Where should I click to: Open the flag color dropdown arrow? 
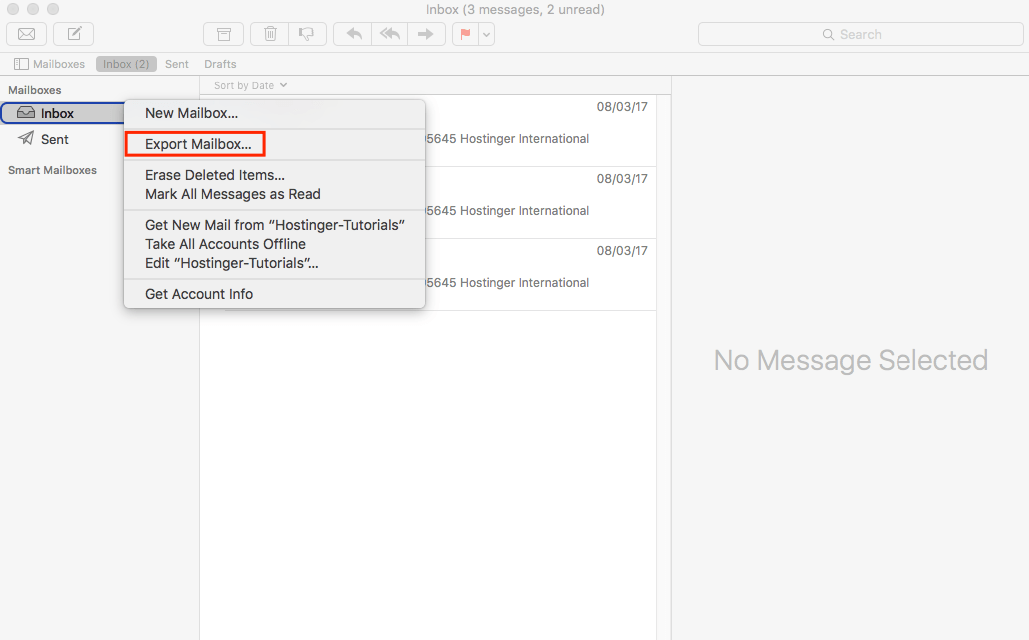click(486, 34)
